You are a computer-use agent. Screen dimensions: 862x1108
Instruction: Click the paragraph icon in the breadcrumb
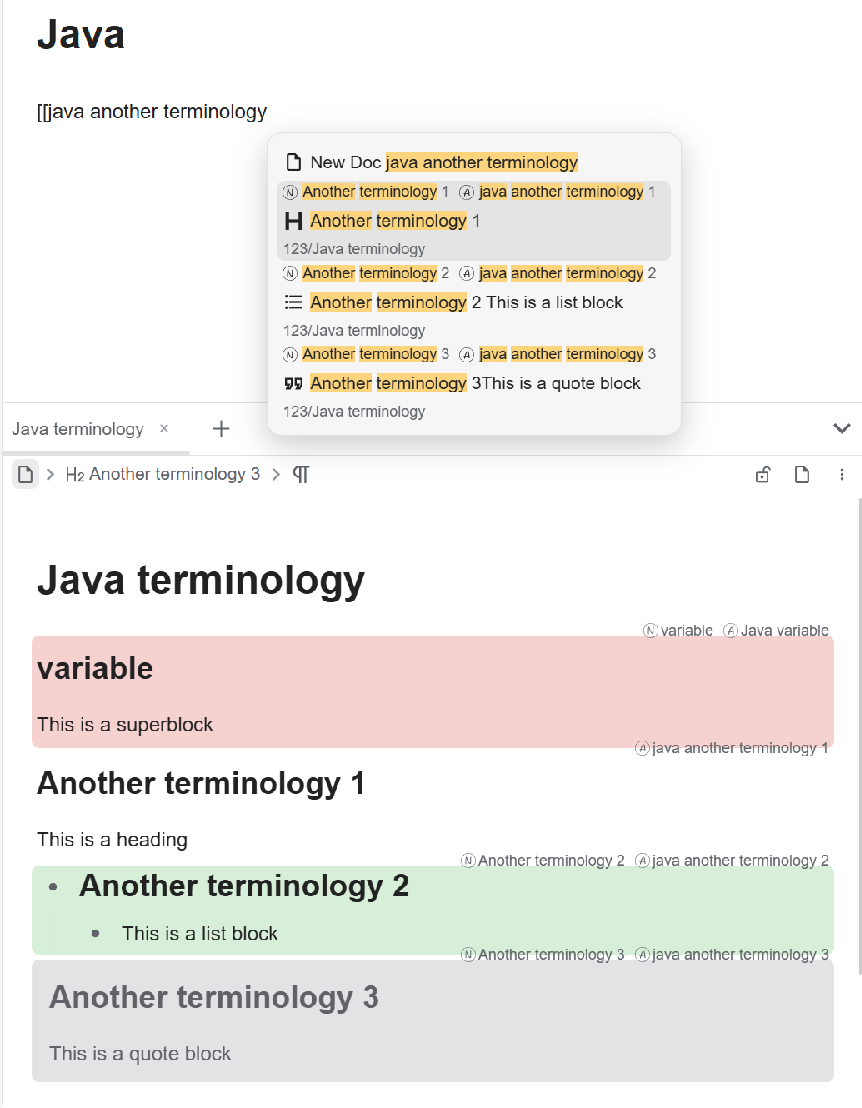click(301, 474)
